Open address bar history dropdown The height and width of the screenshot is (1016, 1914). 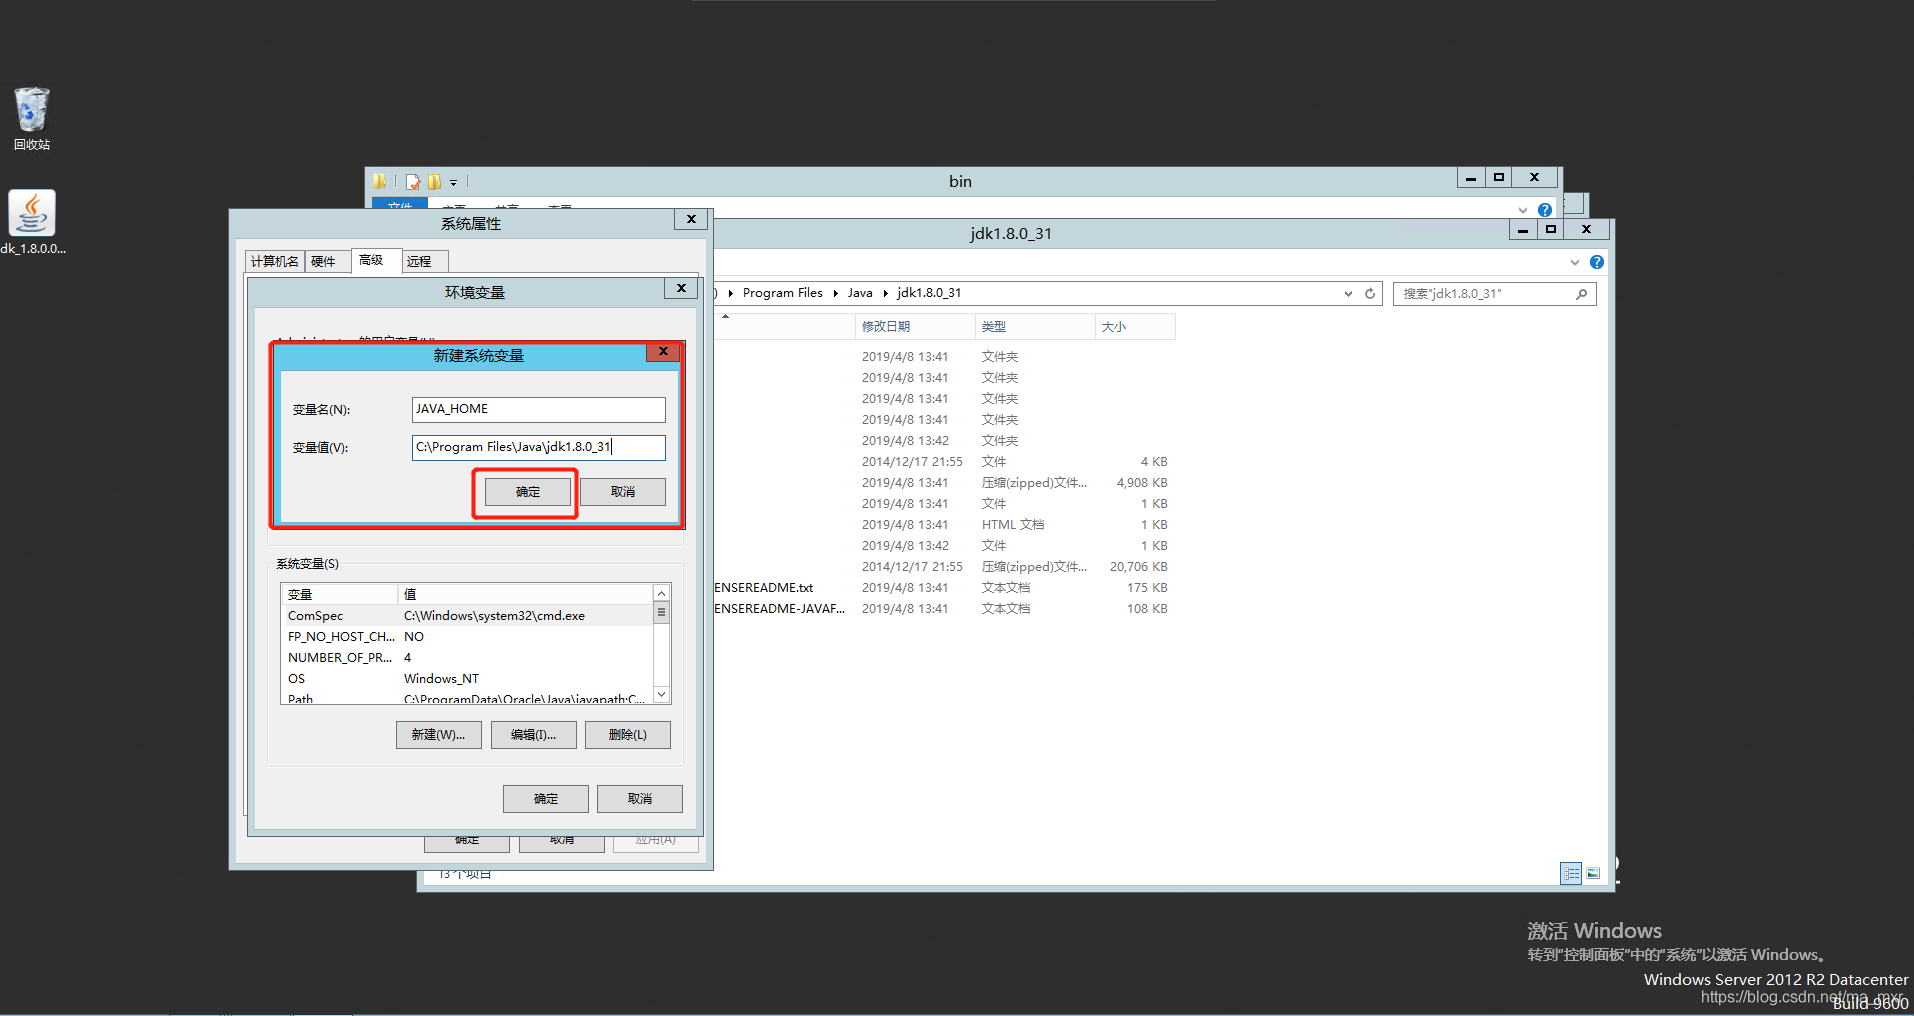pyautogui.click(x=1348, y=293)
